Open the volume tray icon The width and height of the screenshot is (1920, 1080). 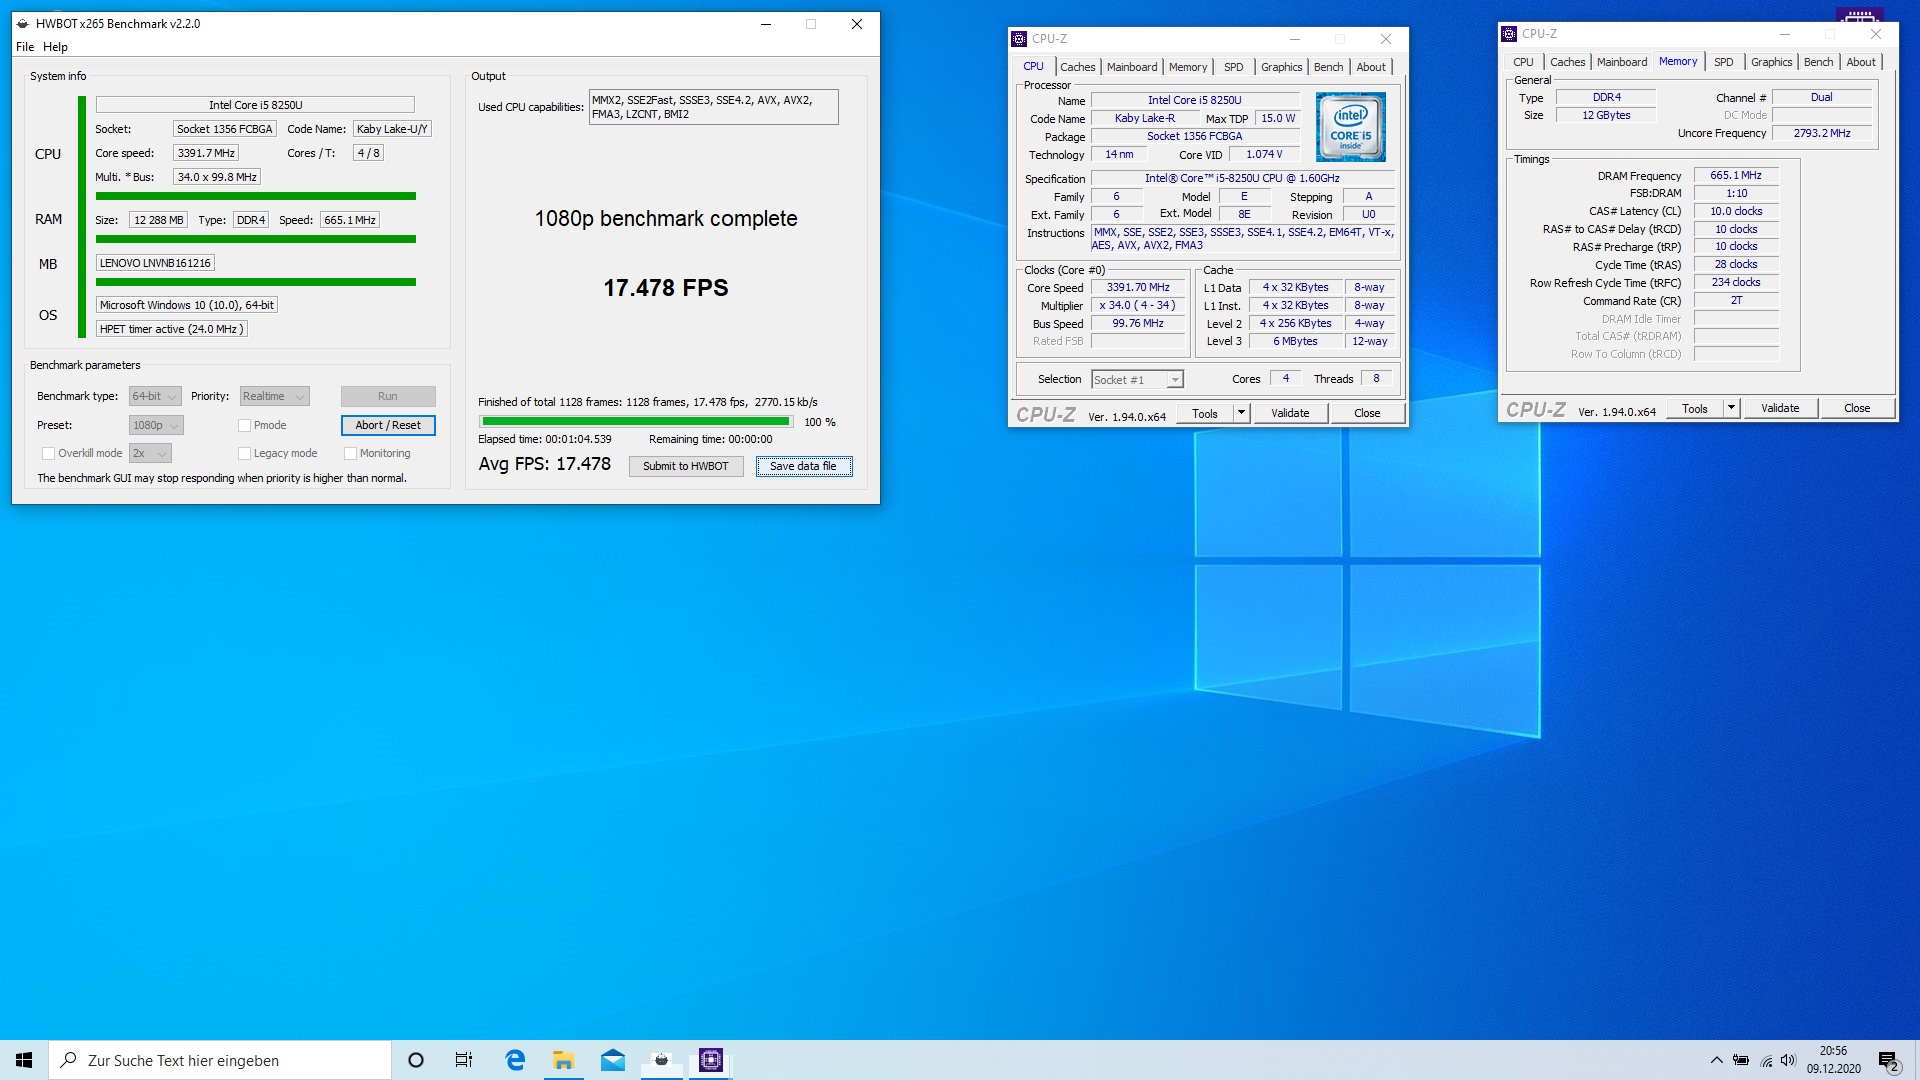pos(1788,1061)
